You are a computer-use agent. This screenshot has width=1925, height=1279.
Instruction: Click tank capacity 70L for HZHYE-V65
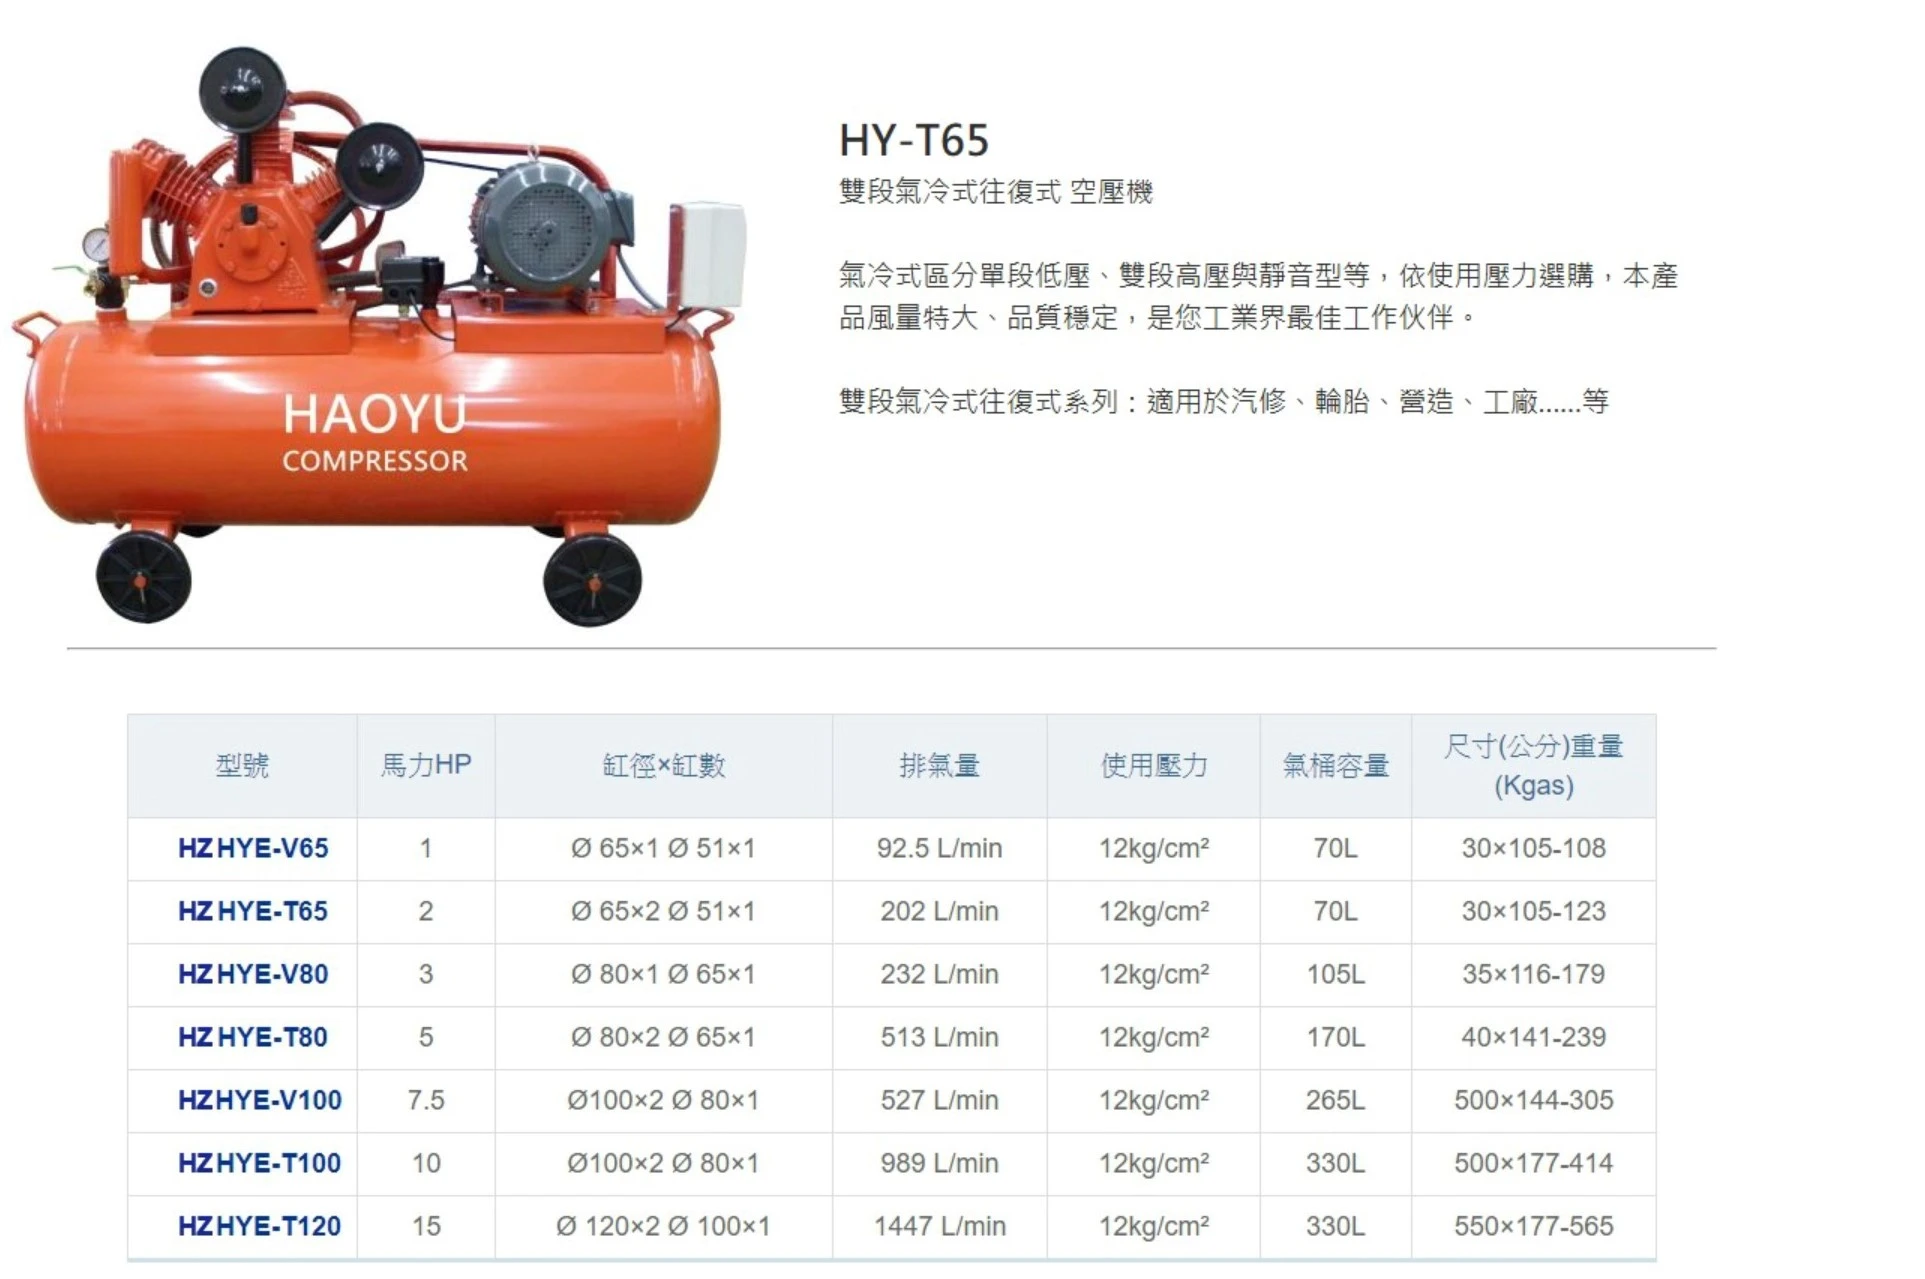[1336, 849]
